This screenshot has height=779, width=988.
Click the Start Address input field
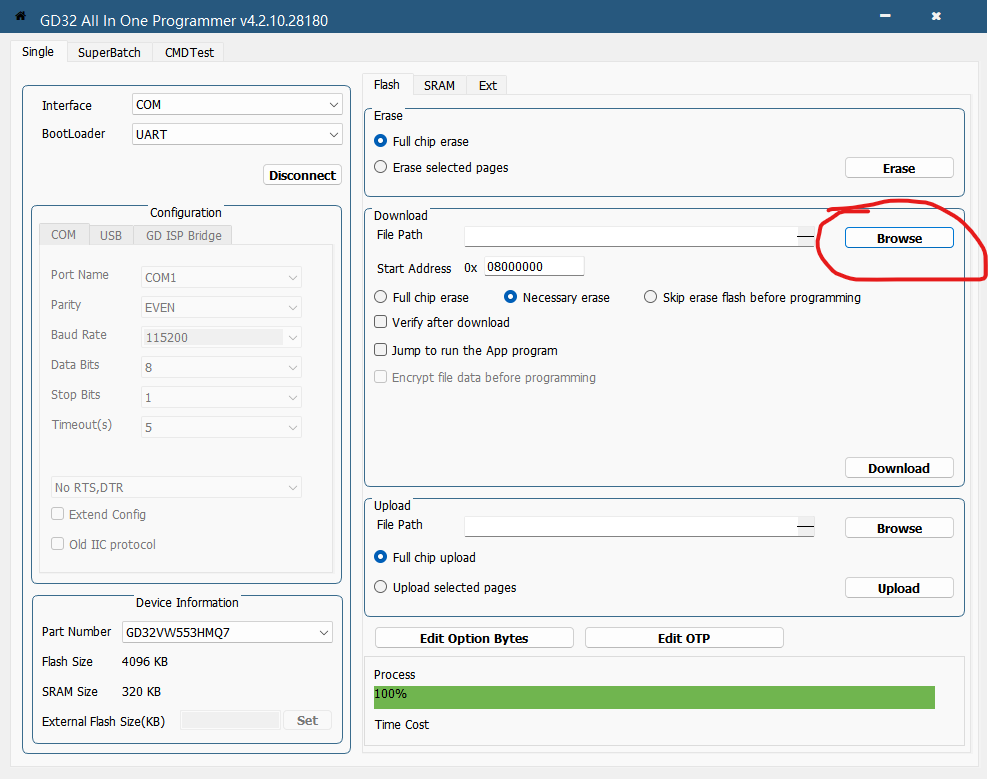(x=534, y=267)
